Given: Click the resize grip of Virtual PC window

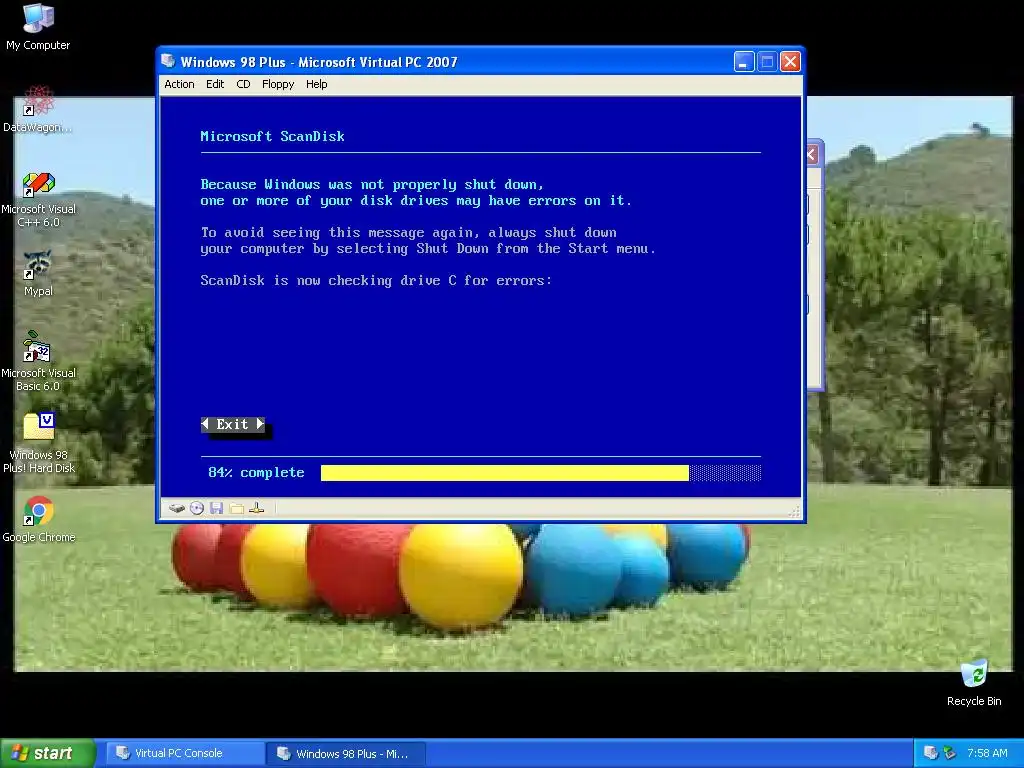Looking at the screenshot, I should coord(794,512).
